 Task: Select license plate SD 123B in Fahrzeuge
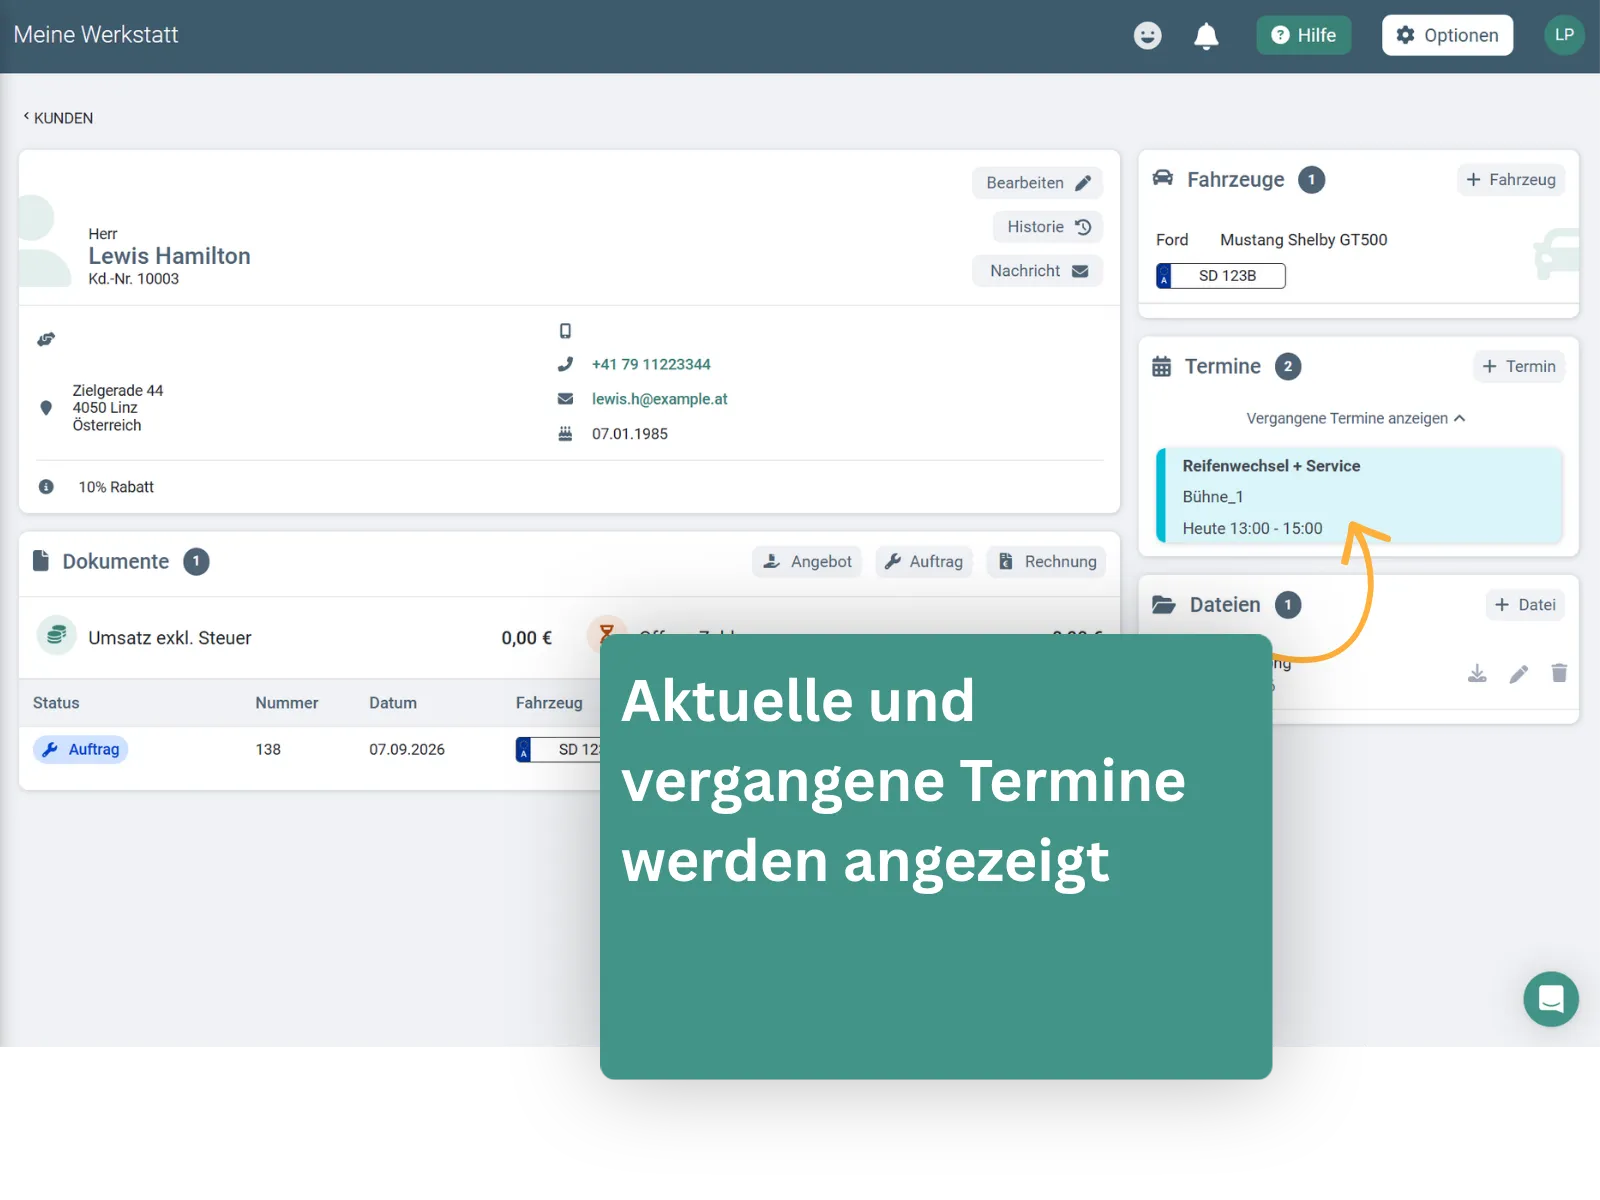coord(1220,276)
